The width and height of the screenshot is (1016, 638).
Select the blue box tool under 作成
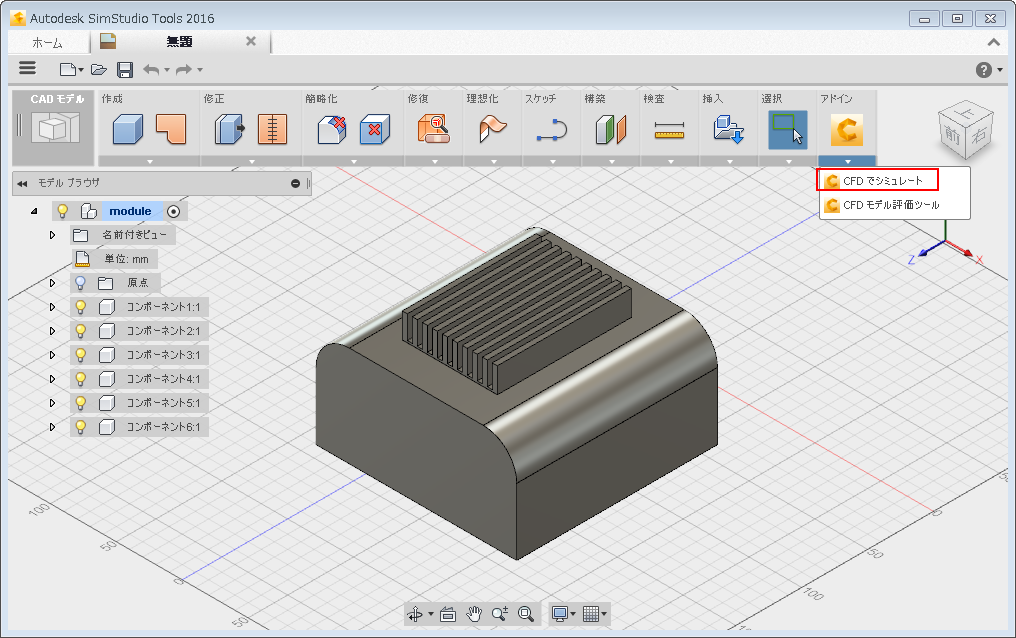(x=128, y=129)
